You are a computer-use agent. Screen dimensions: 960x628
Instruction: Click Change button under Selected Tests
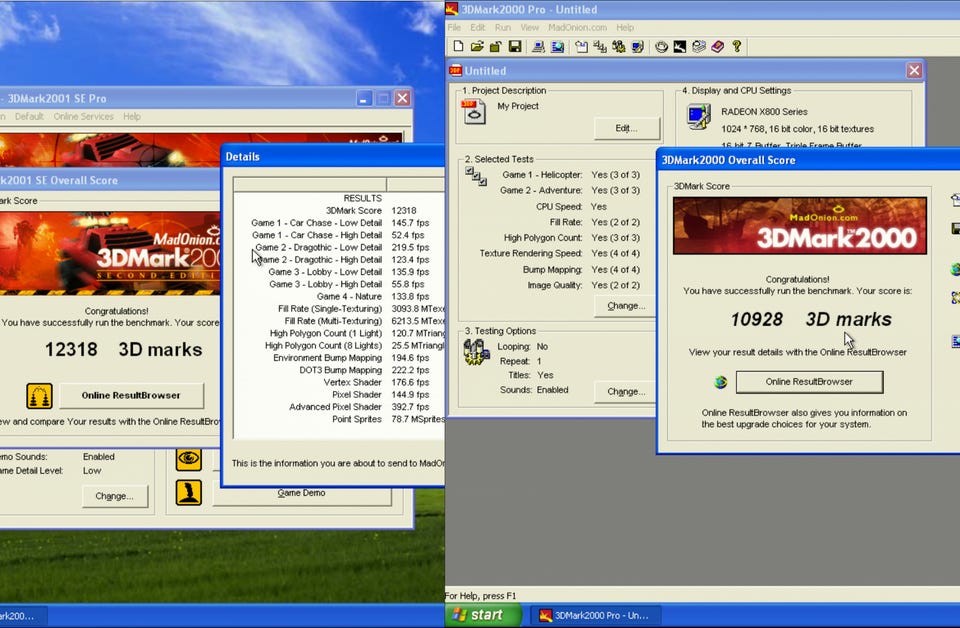(626, 306)
